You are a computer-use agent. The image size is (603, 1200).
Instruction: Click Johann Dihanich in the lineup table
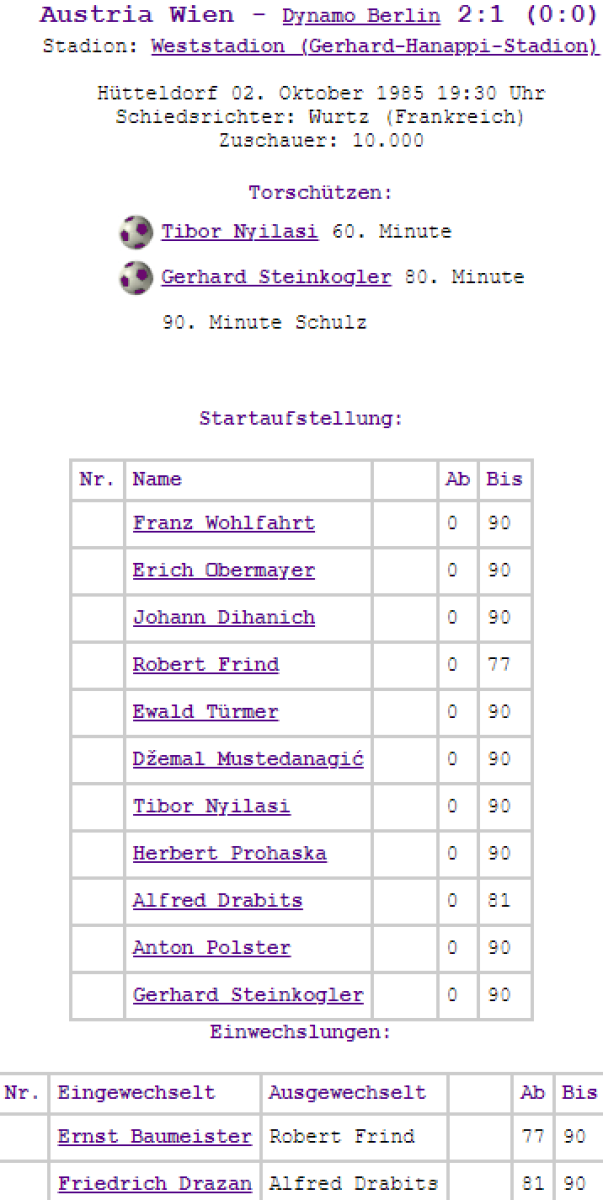[x=223, y=617]
